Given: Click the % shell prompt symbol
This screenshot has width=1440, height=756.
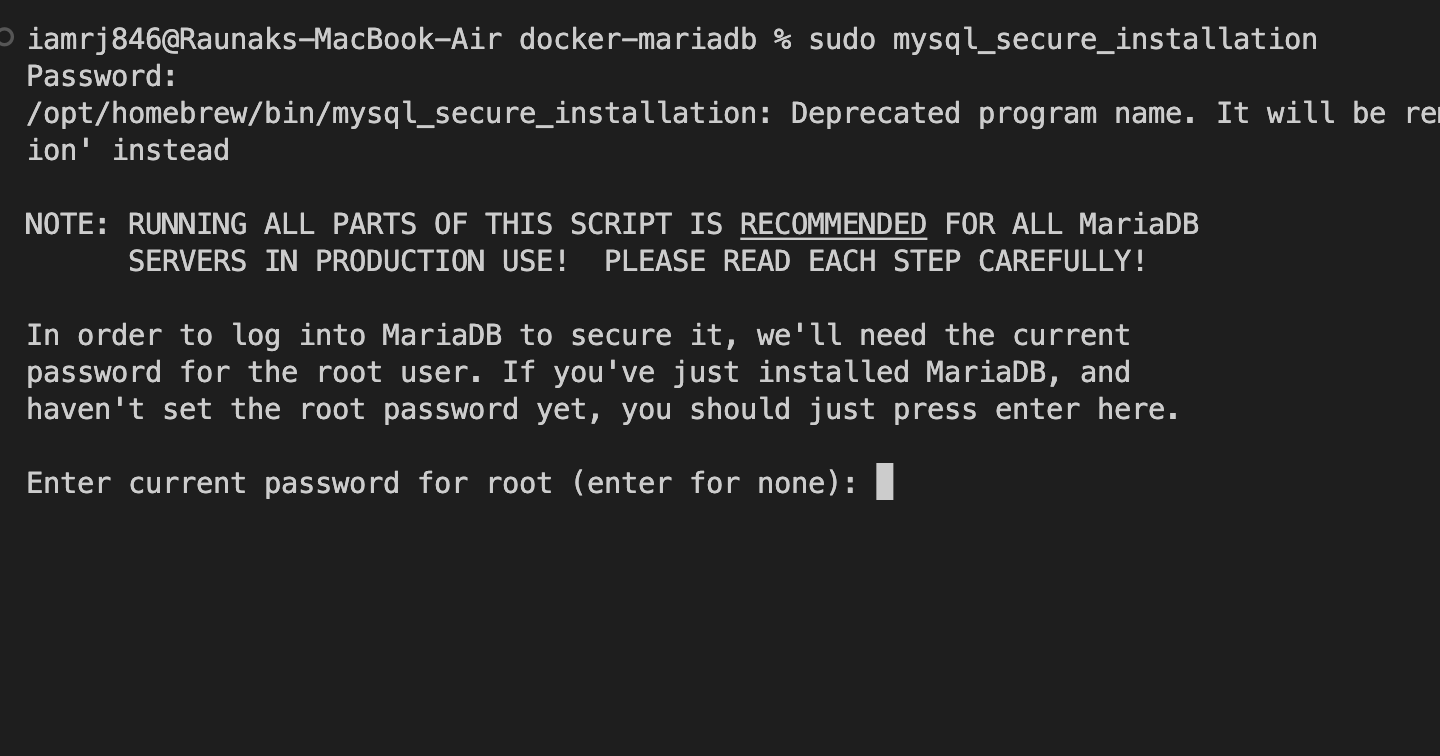Looking at the screenshot, I should [x=783, y=40].
